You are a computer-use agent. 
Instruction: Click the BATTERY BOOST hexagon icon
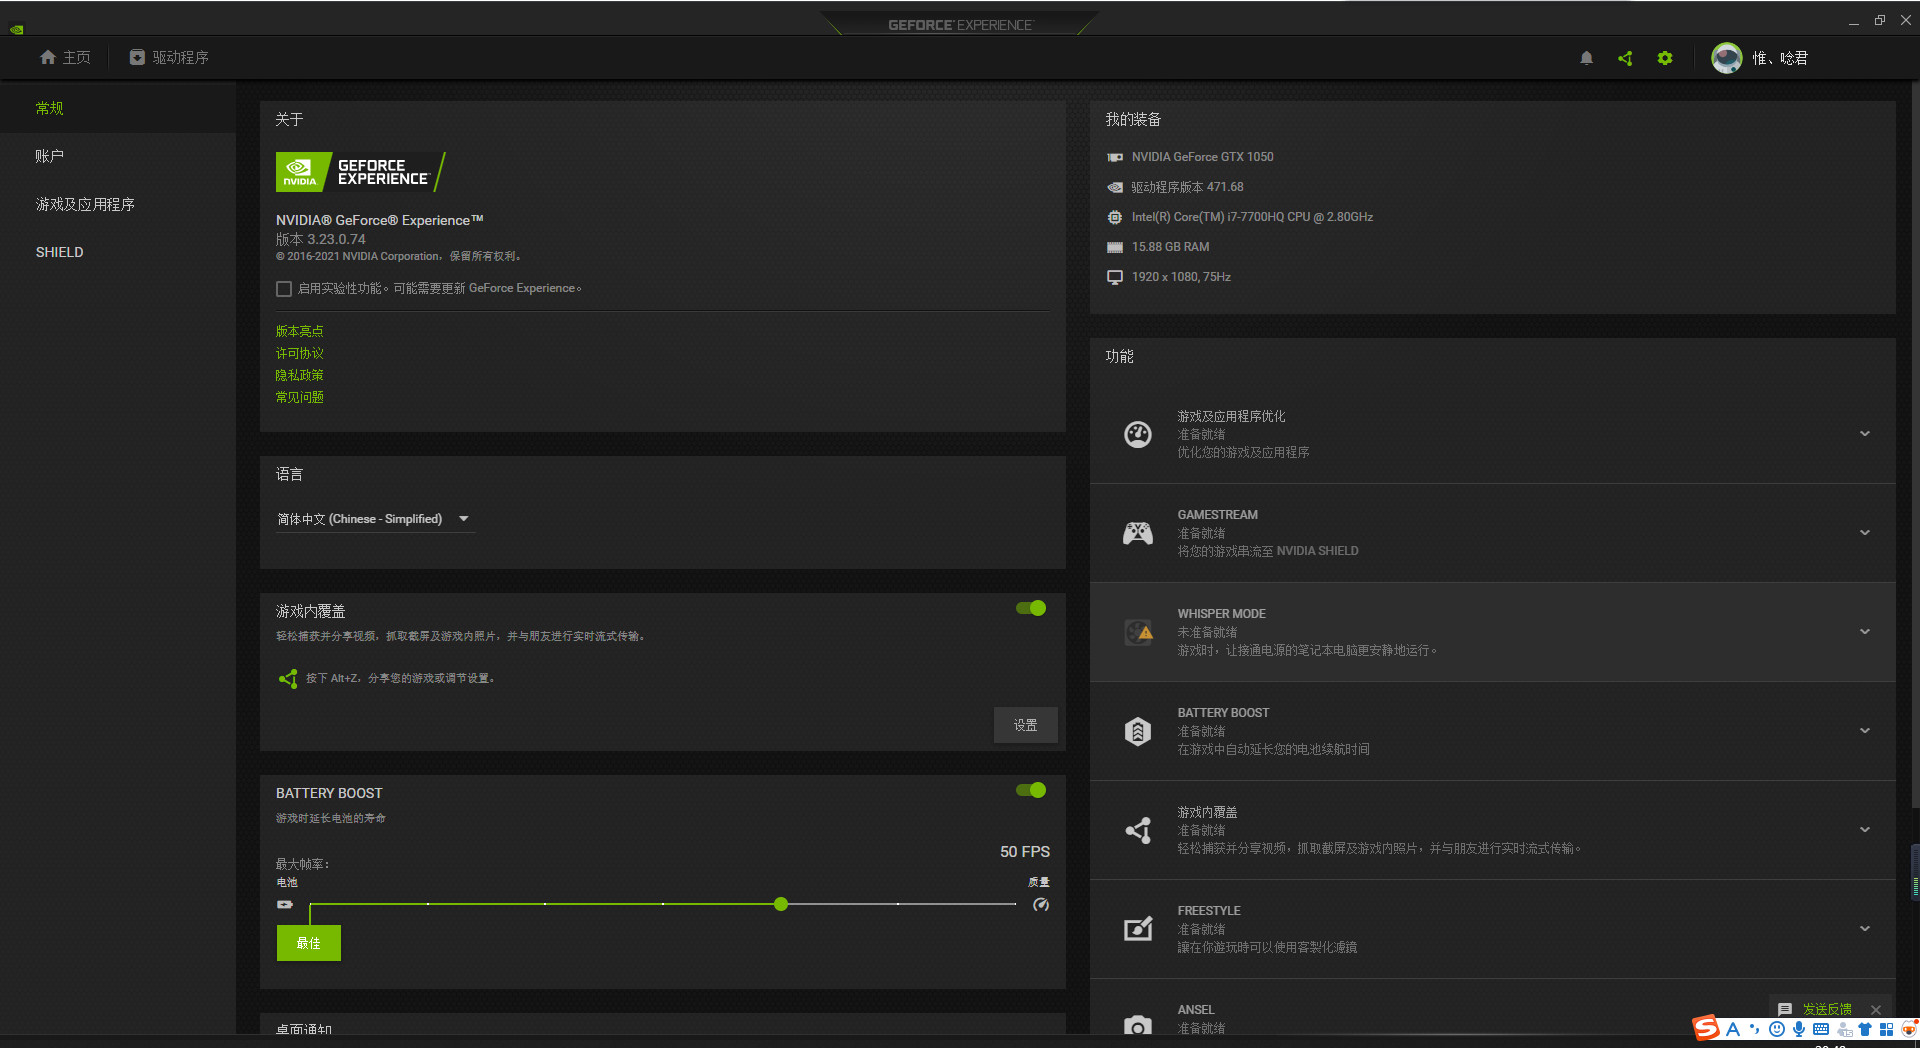tap(1138, 731)
